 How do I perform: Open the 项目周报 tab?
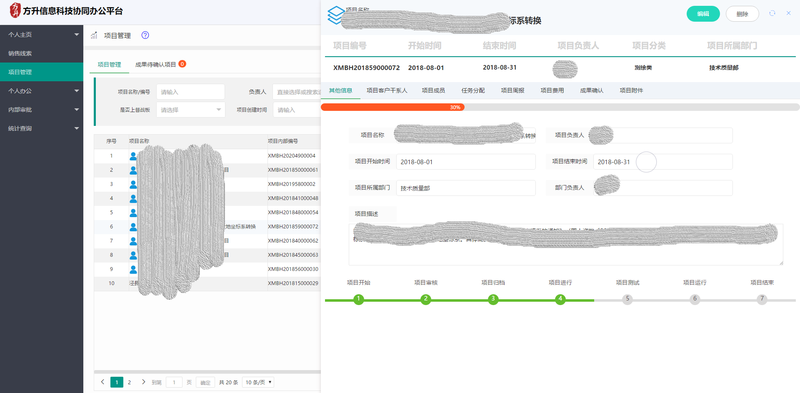(x=512, y=90)
